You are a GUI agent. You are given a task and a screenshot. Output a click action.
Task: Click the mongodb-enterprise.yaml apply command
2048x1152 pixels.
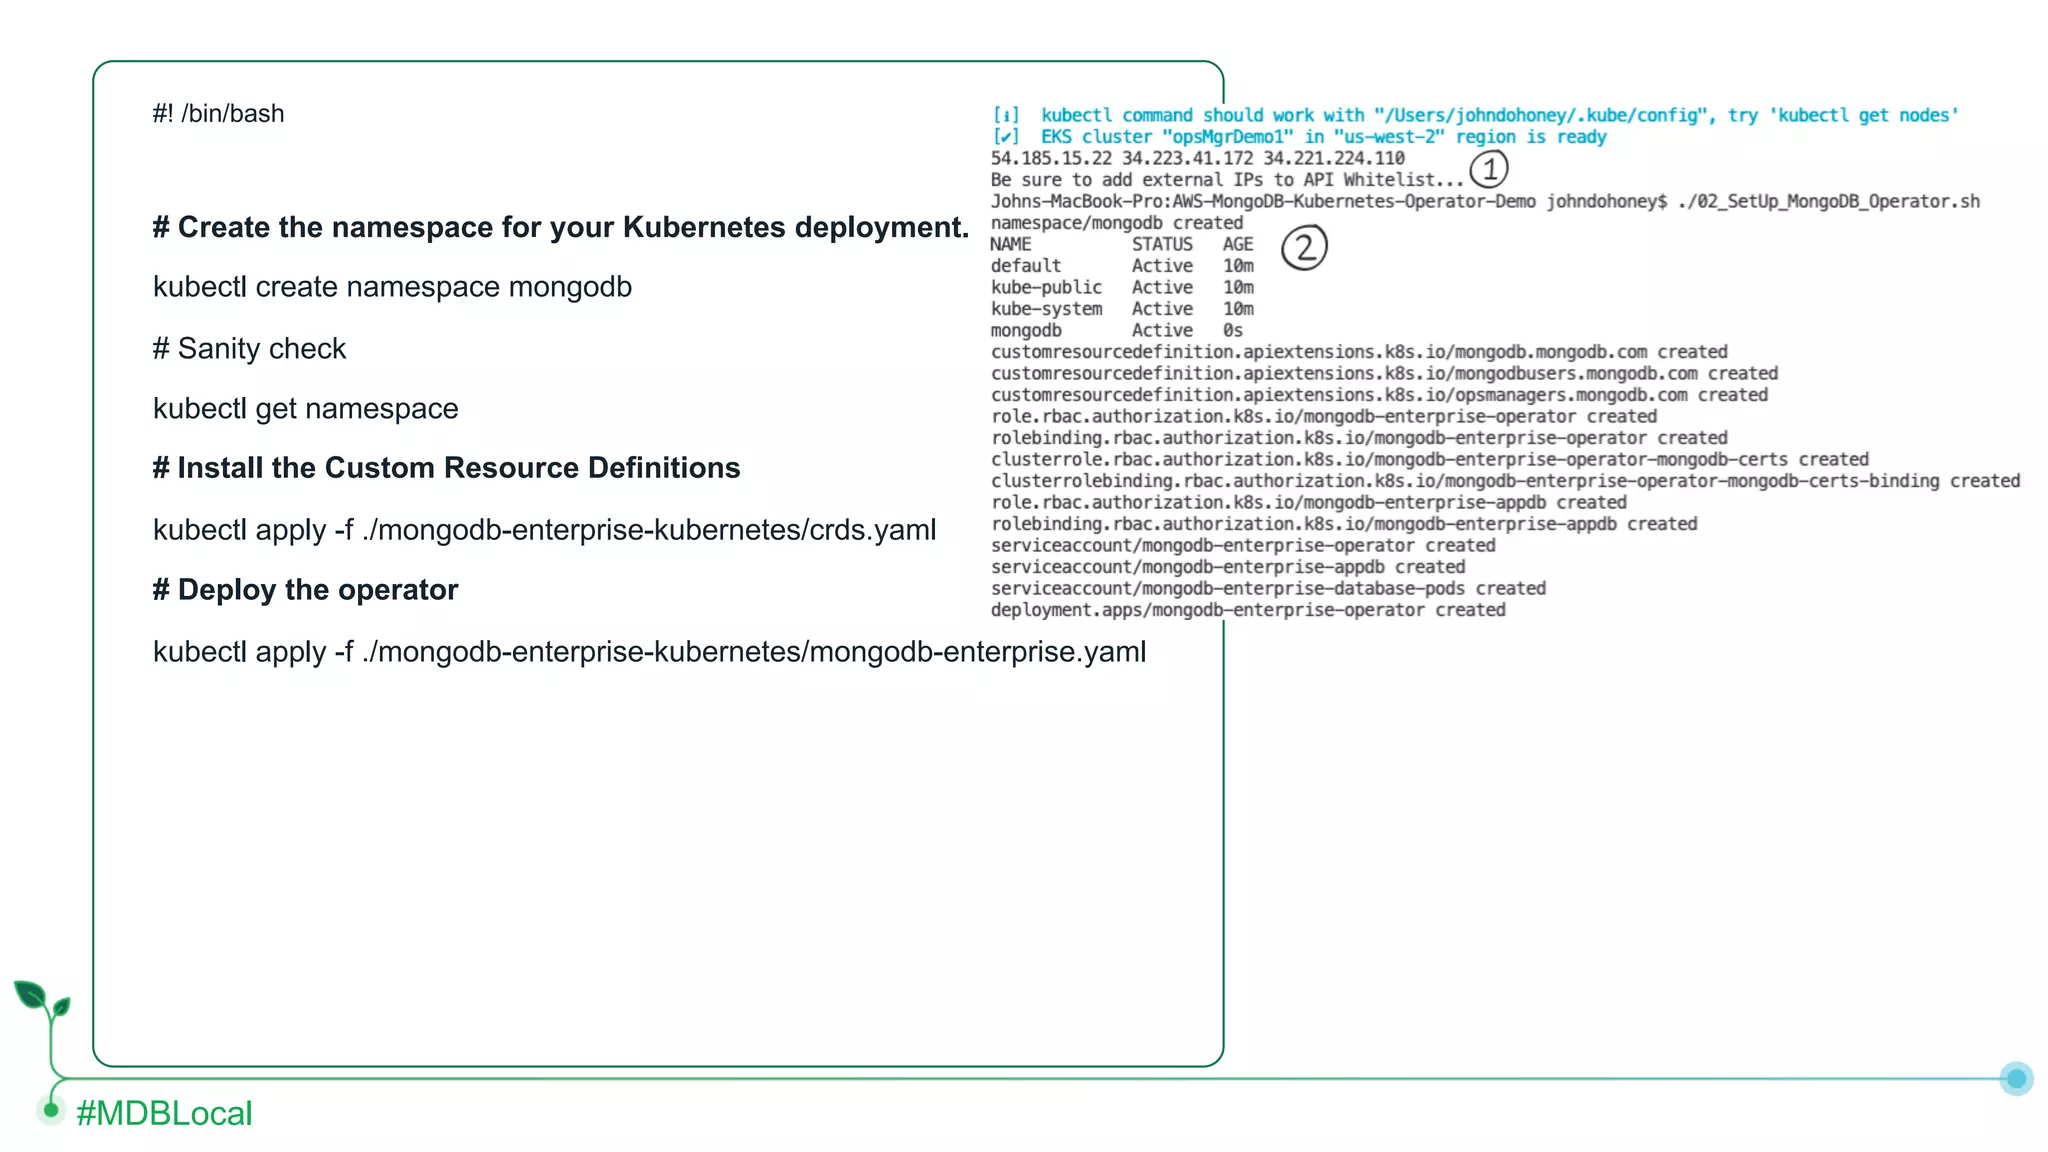(x=649, y=652)
